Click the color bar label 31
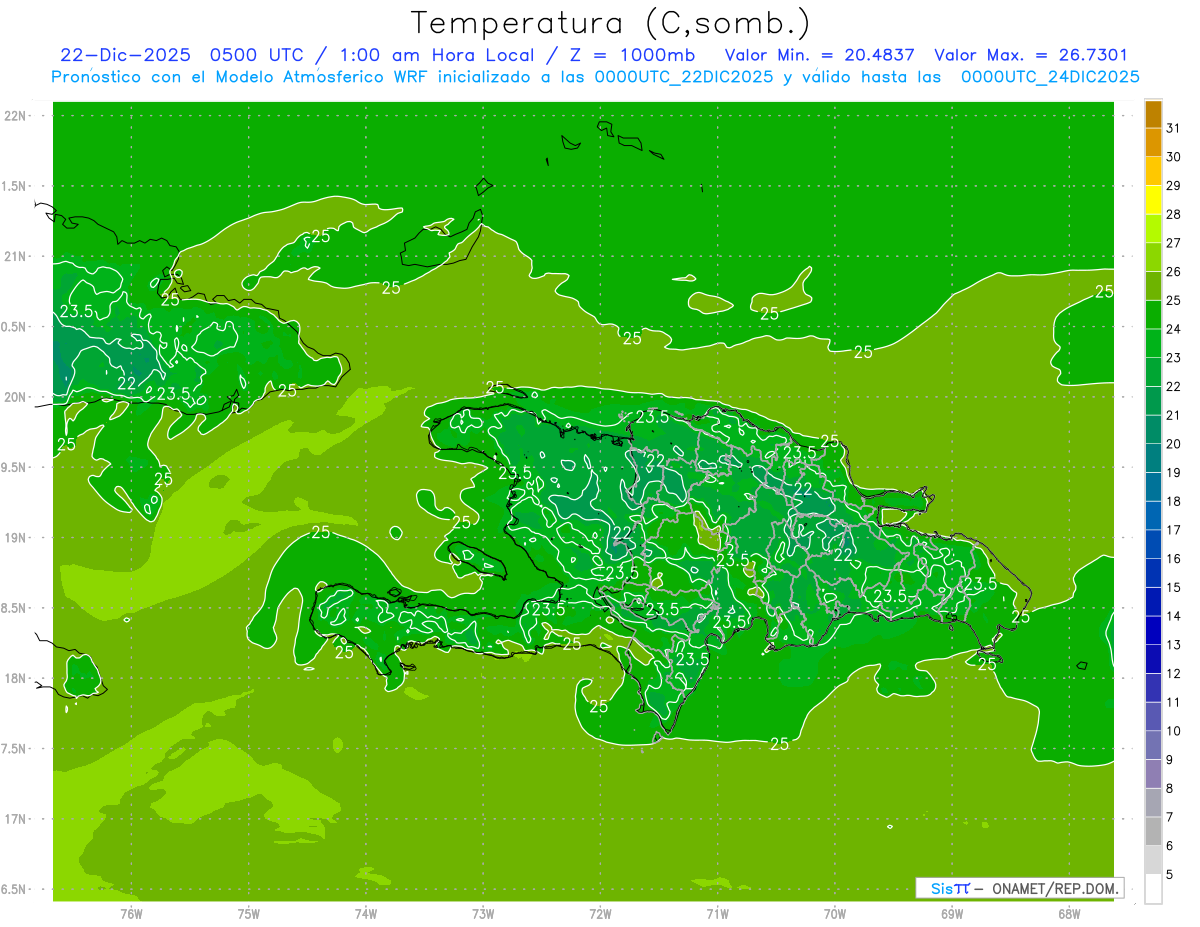This screenshot has width=1200, height=927. 1173,128
